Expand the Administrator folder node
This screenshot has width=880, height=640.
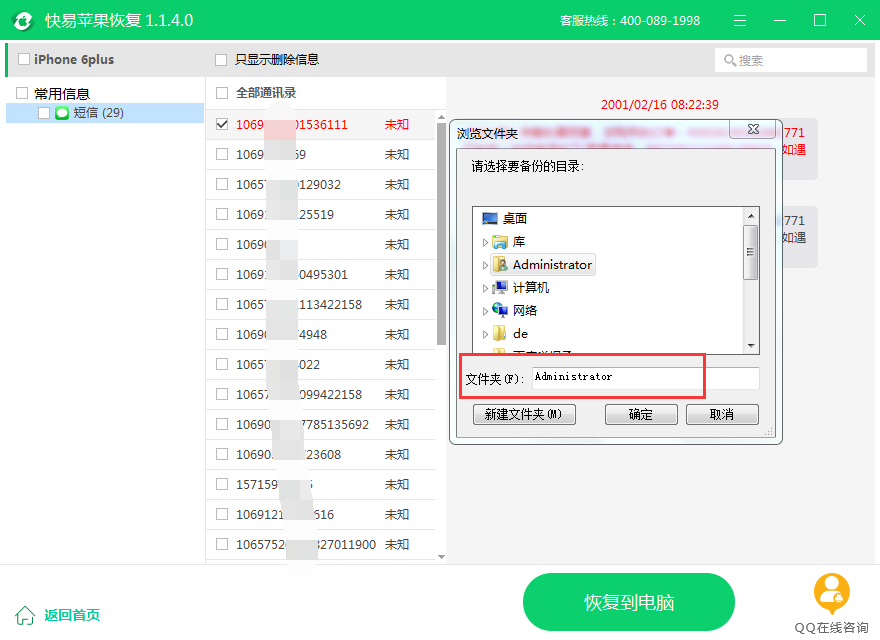point(486,265)
